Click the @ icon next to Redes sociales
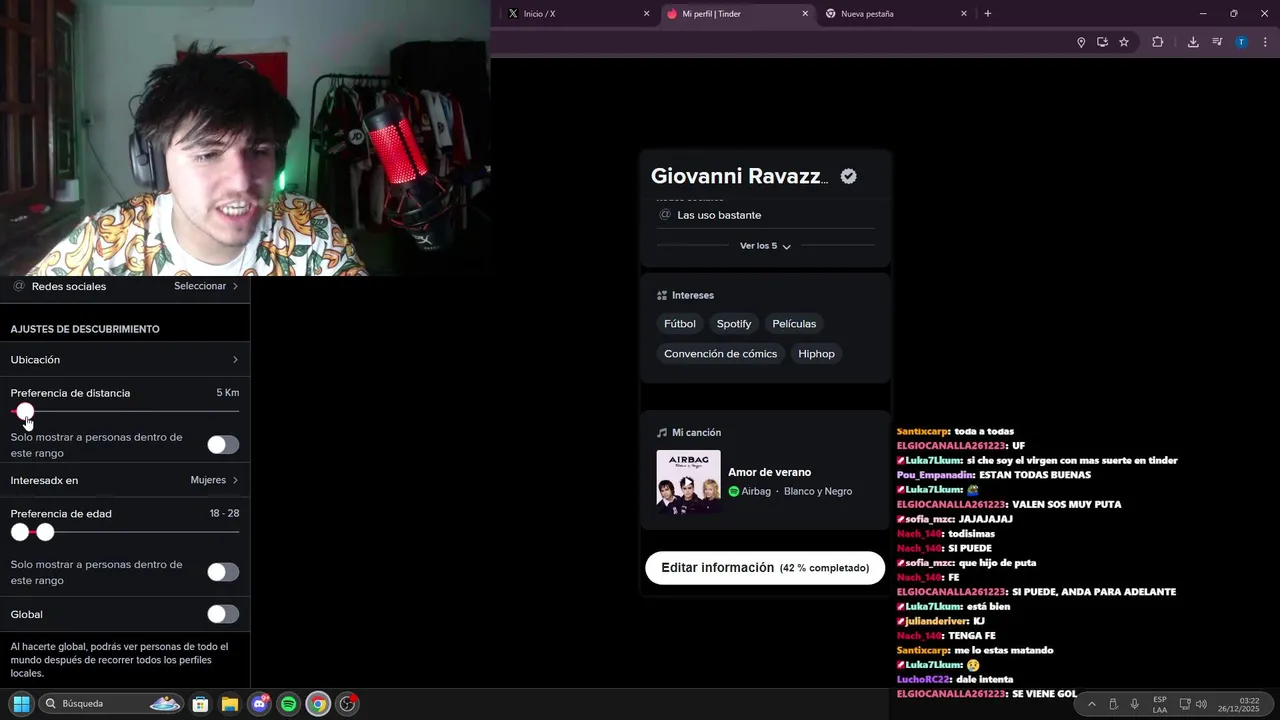Viewport: 1280px width, 720px height. click(19, 286)
